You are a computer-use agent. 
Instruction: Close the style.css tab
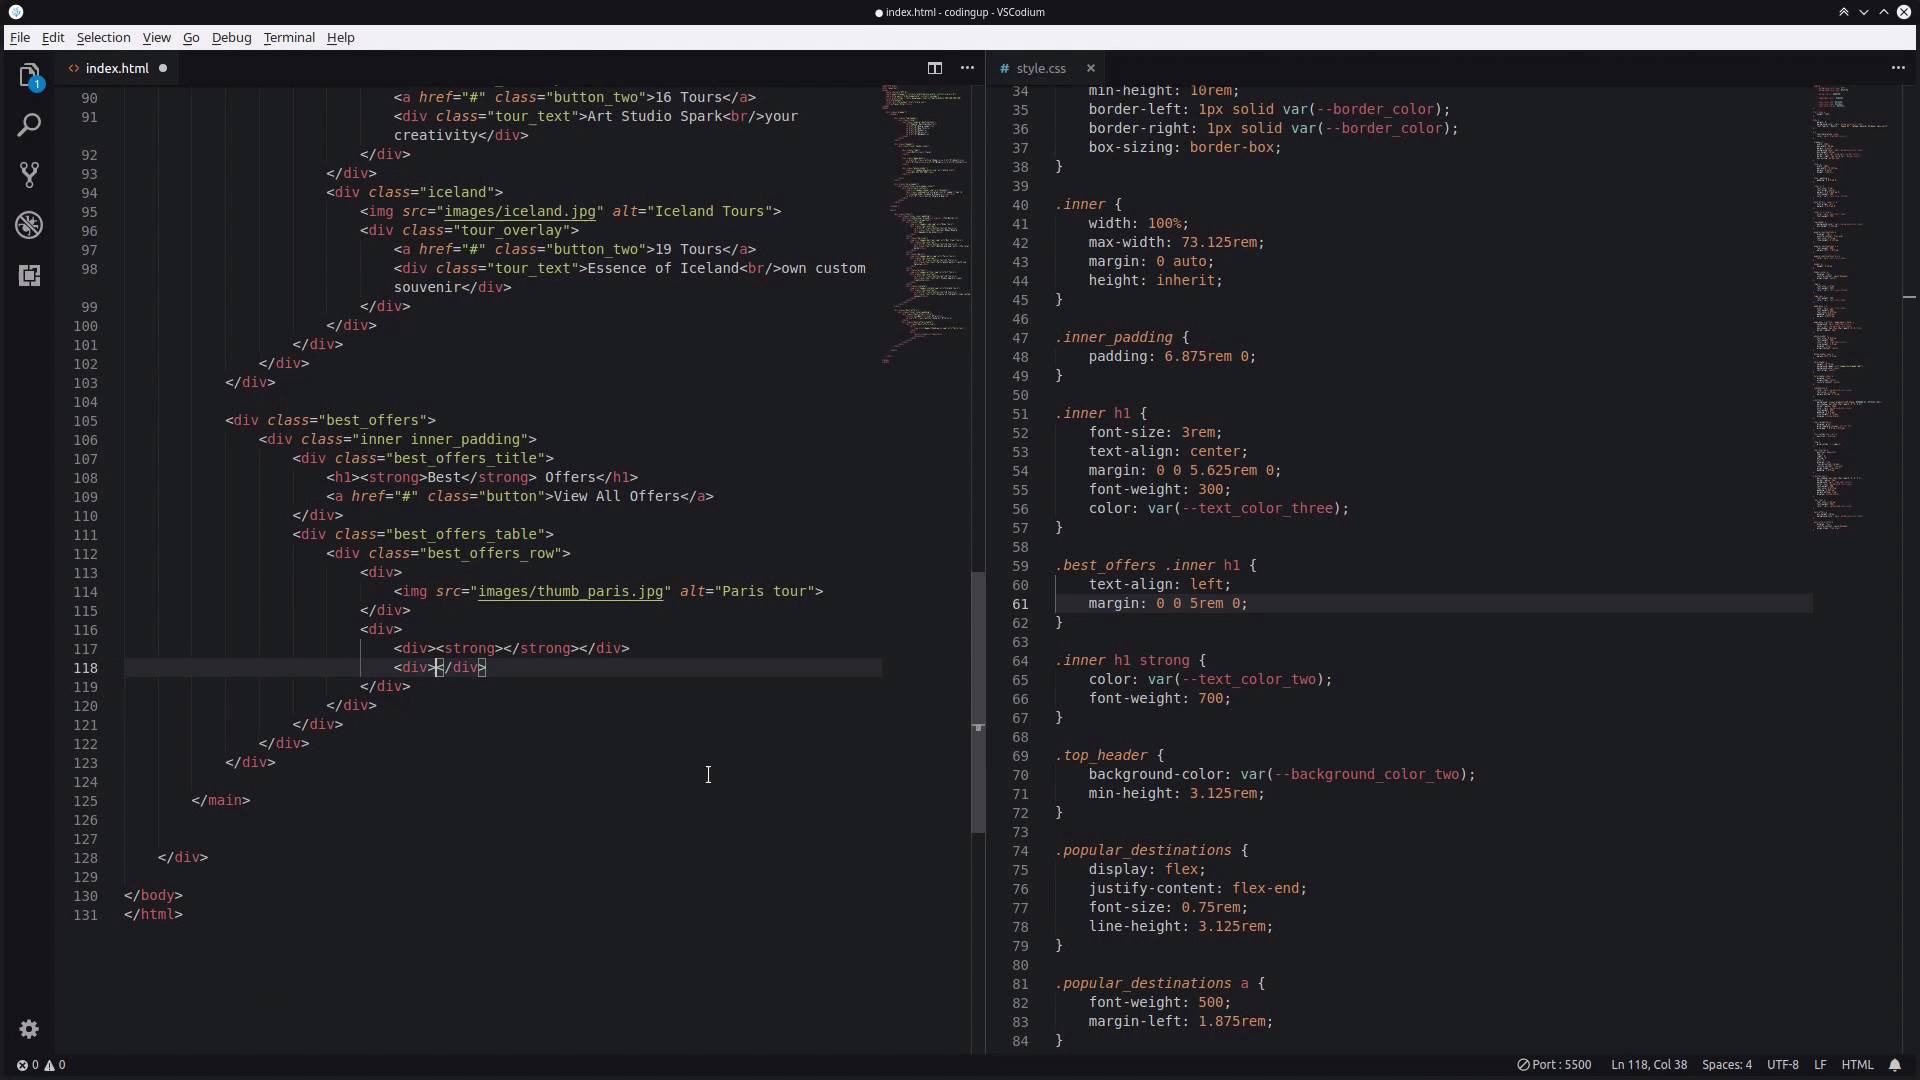pos(1091,68)
